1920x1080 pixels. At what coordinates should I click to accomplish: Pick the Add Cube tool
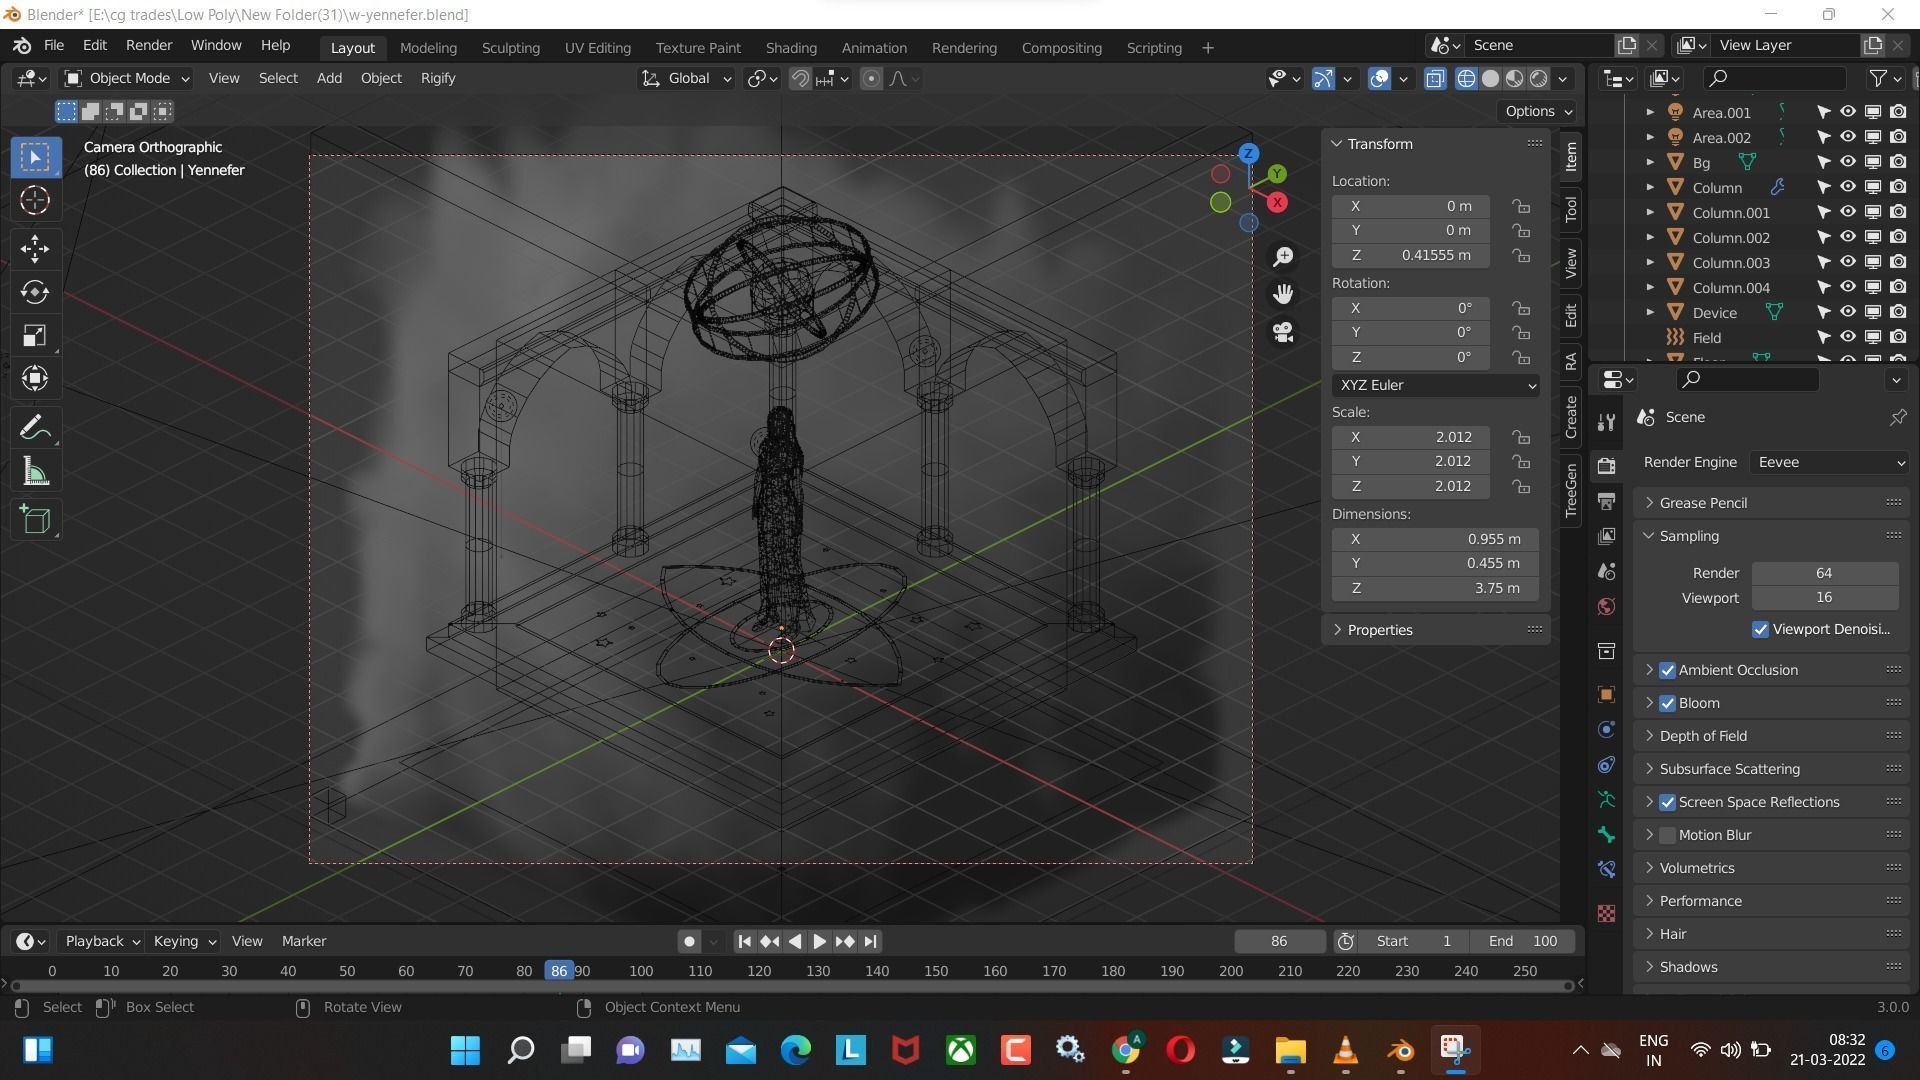point(34,518)
